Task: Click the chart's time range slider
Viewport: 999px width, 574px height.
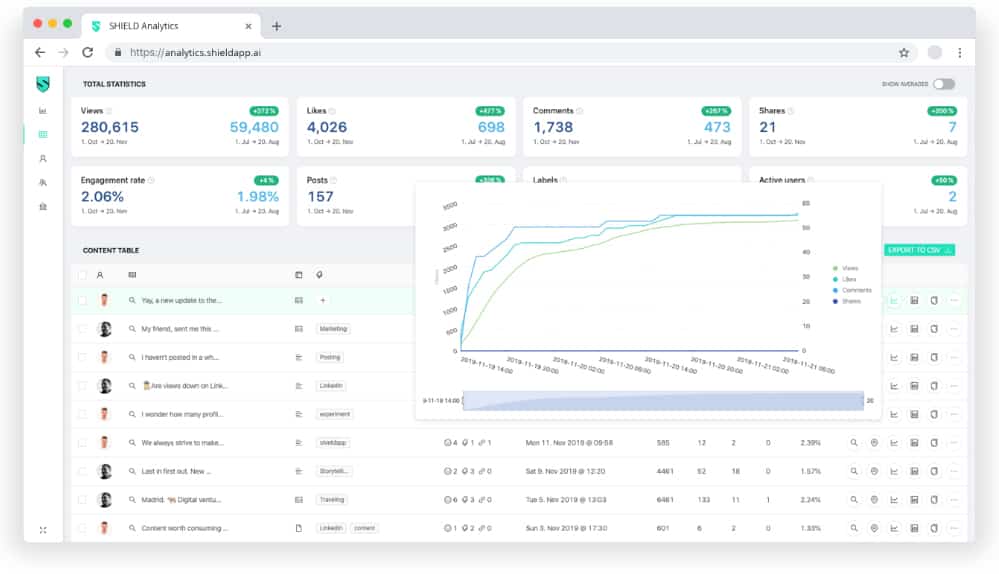Action: 662,401
